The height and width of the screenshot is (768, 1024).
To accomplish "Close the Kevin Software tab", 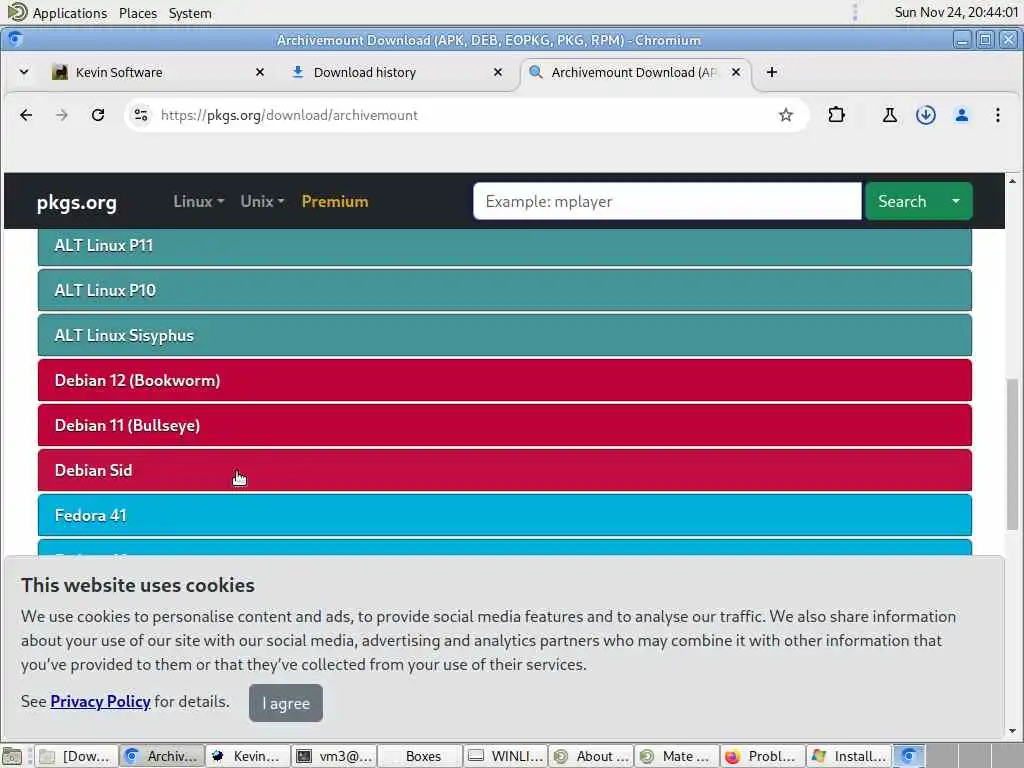I will (260, 72).
